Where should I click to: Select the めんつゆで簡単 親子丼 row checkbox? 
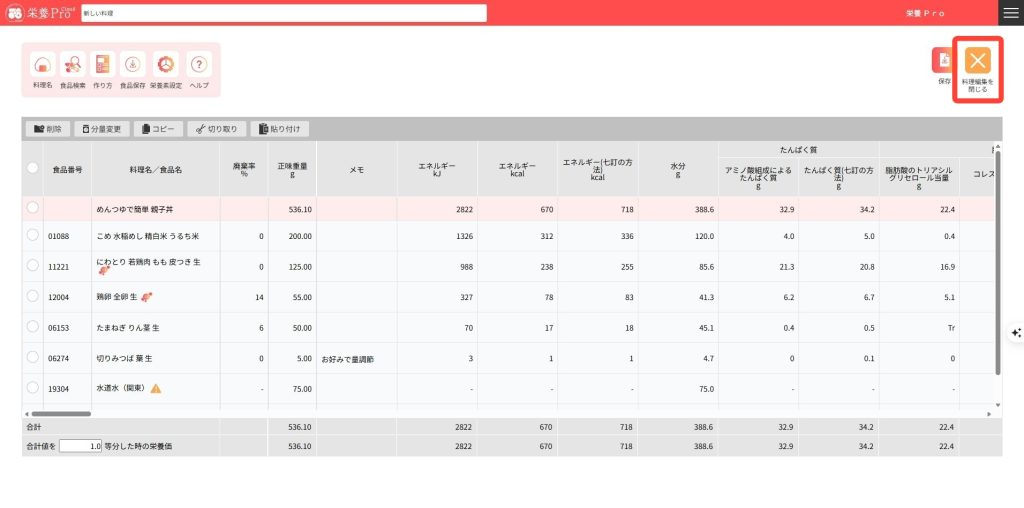33,208
